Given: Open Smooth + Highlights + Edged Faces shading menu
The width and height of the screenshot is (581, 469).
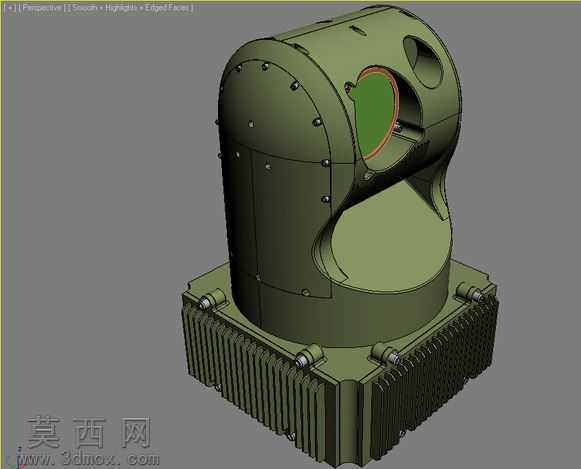Looking at the screenshot, I should [130, 8].
